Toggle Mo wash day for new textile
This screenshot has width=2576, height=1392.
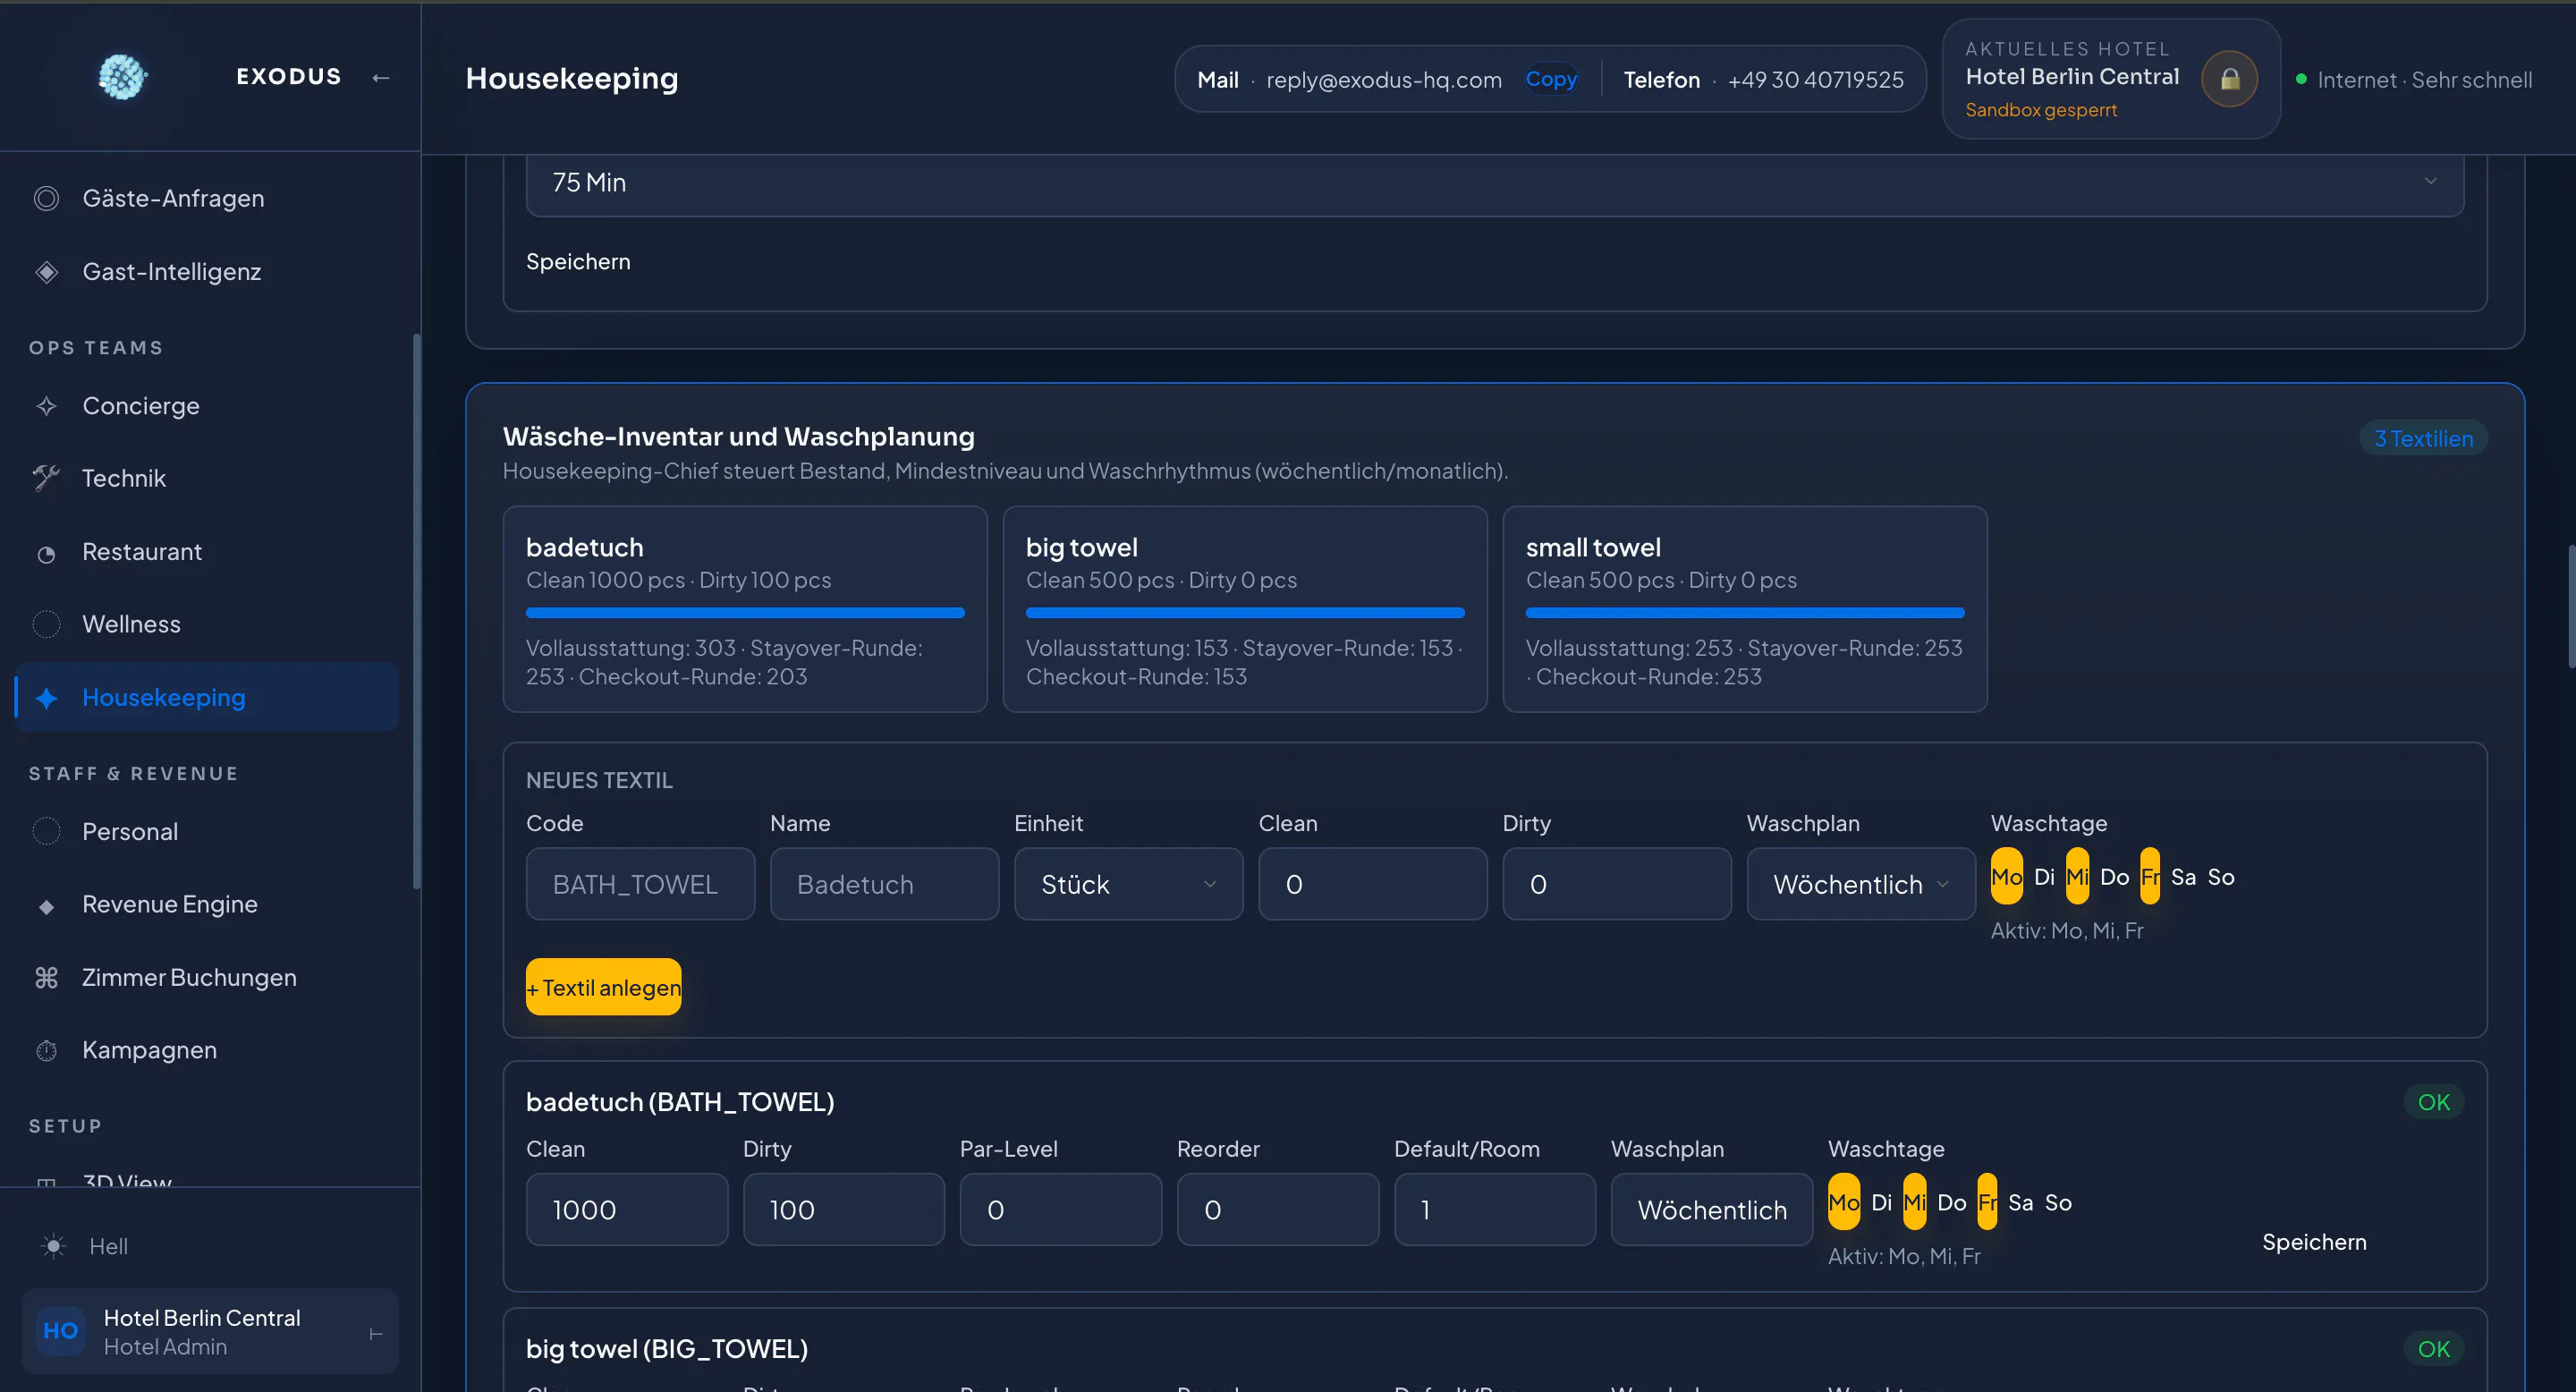click(2006, 876)
